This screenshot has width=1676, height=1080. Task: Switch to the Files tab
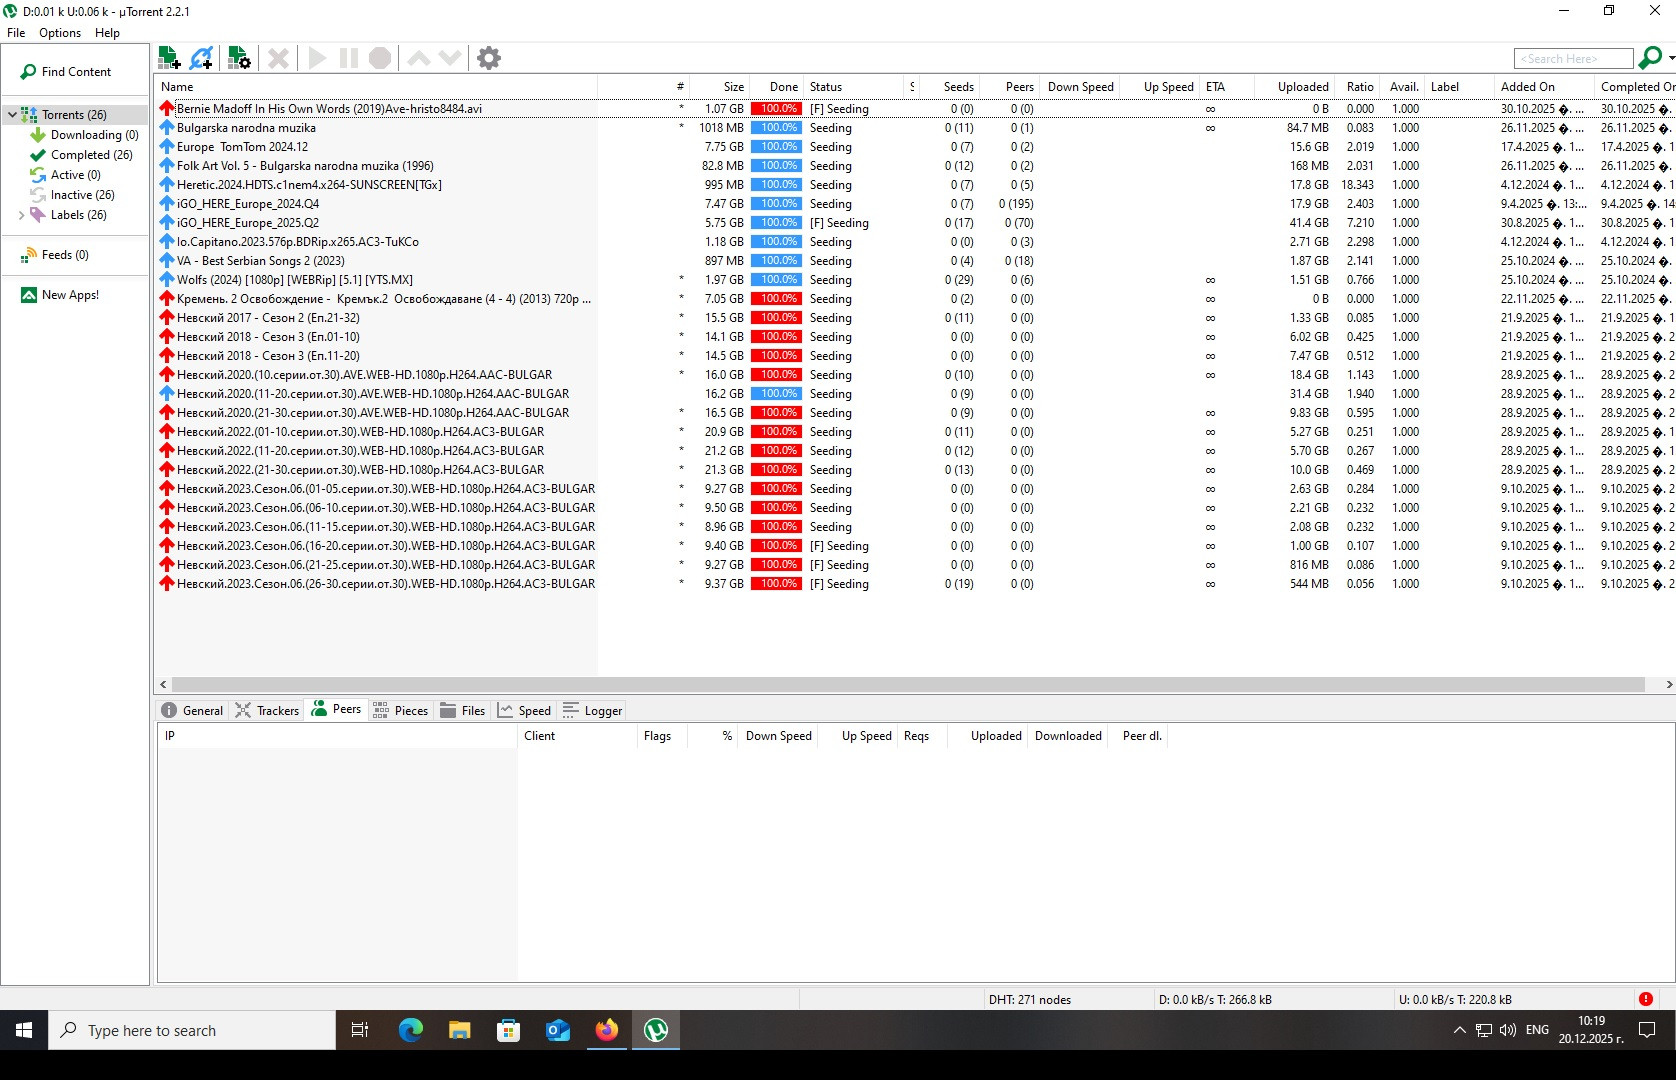pyautogui.click(x=462, y=710)
